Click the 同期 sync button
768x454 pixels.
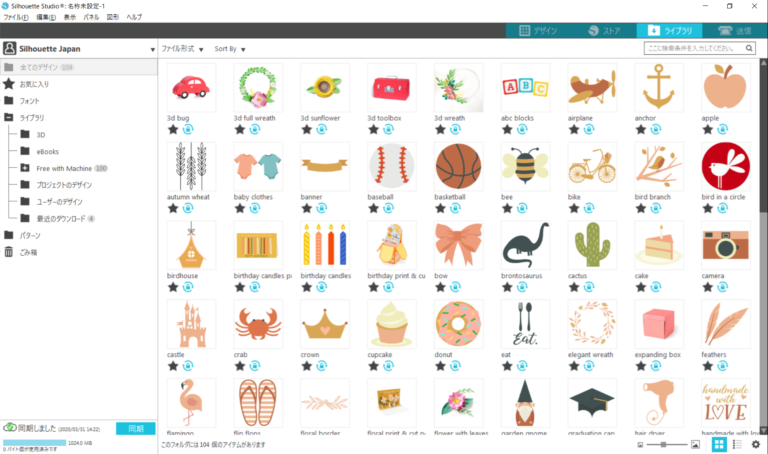point(136,429)
